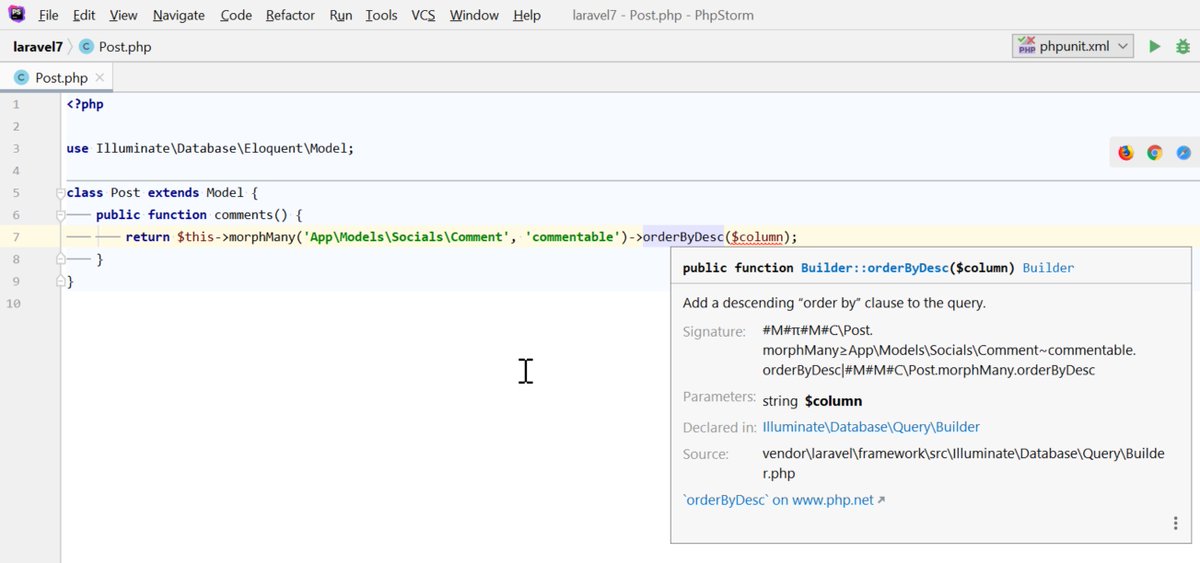Screen dimensions: 1200x563
Task: Click the laravel7 project breadcrumb
Action: click(38, 46)
